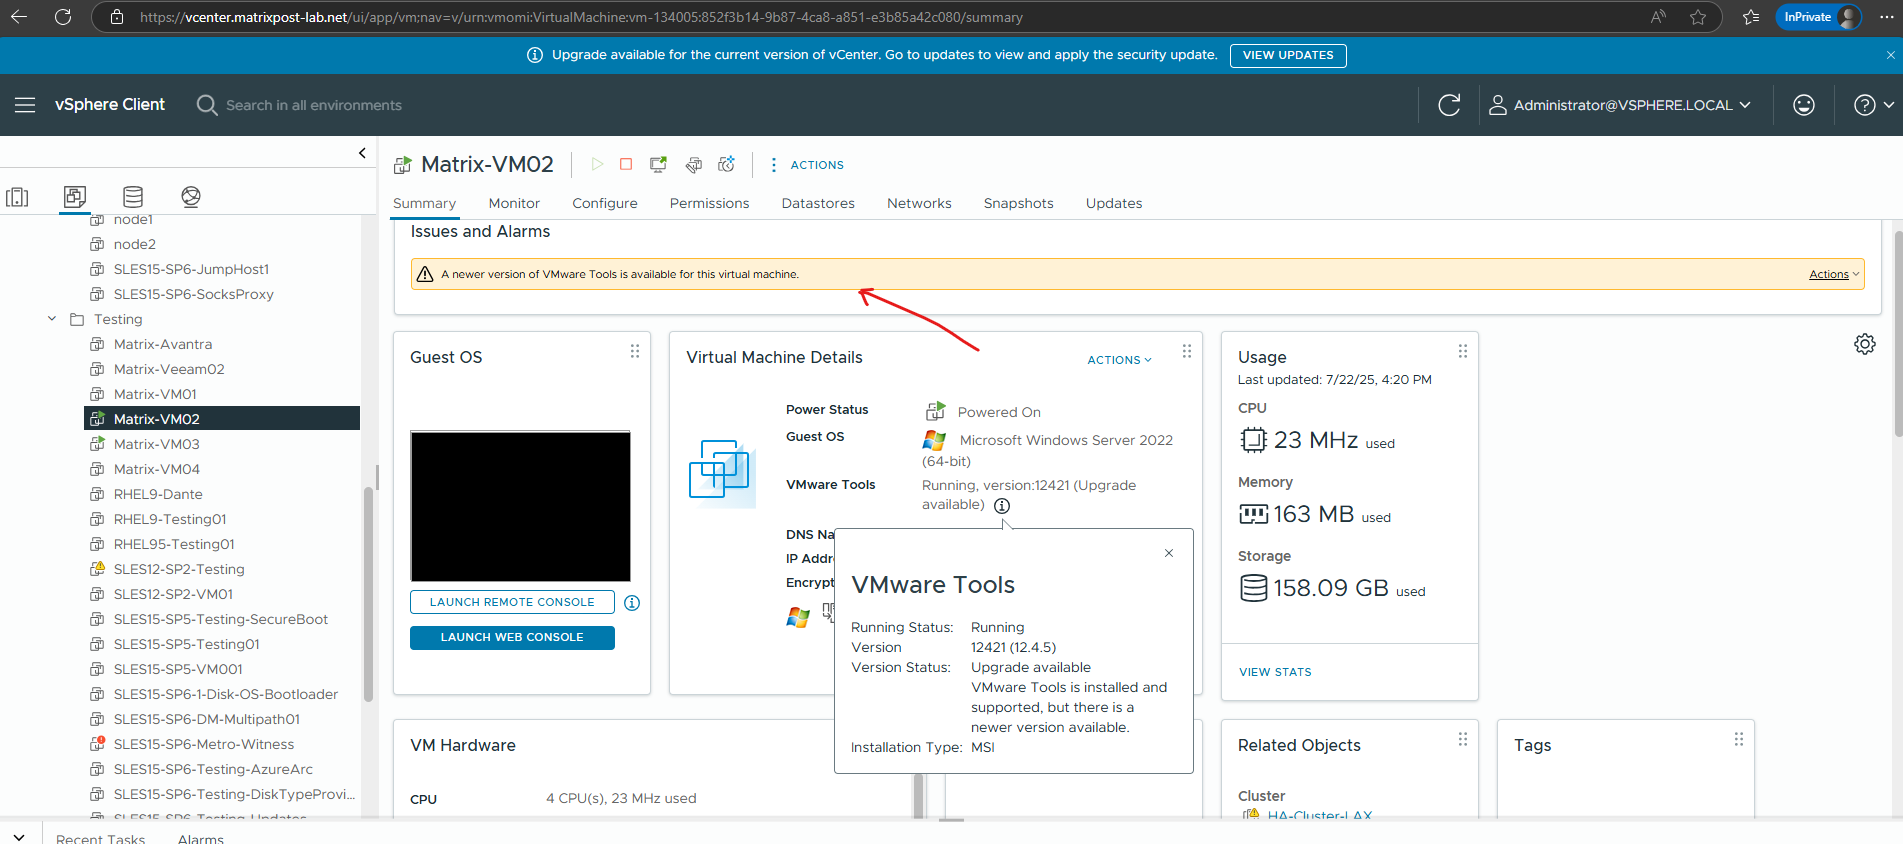Dismiss the vCenter upgrade banner
Viewport: 1903px width, 844px height.
(x=1891, y=55)
